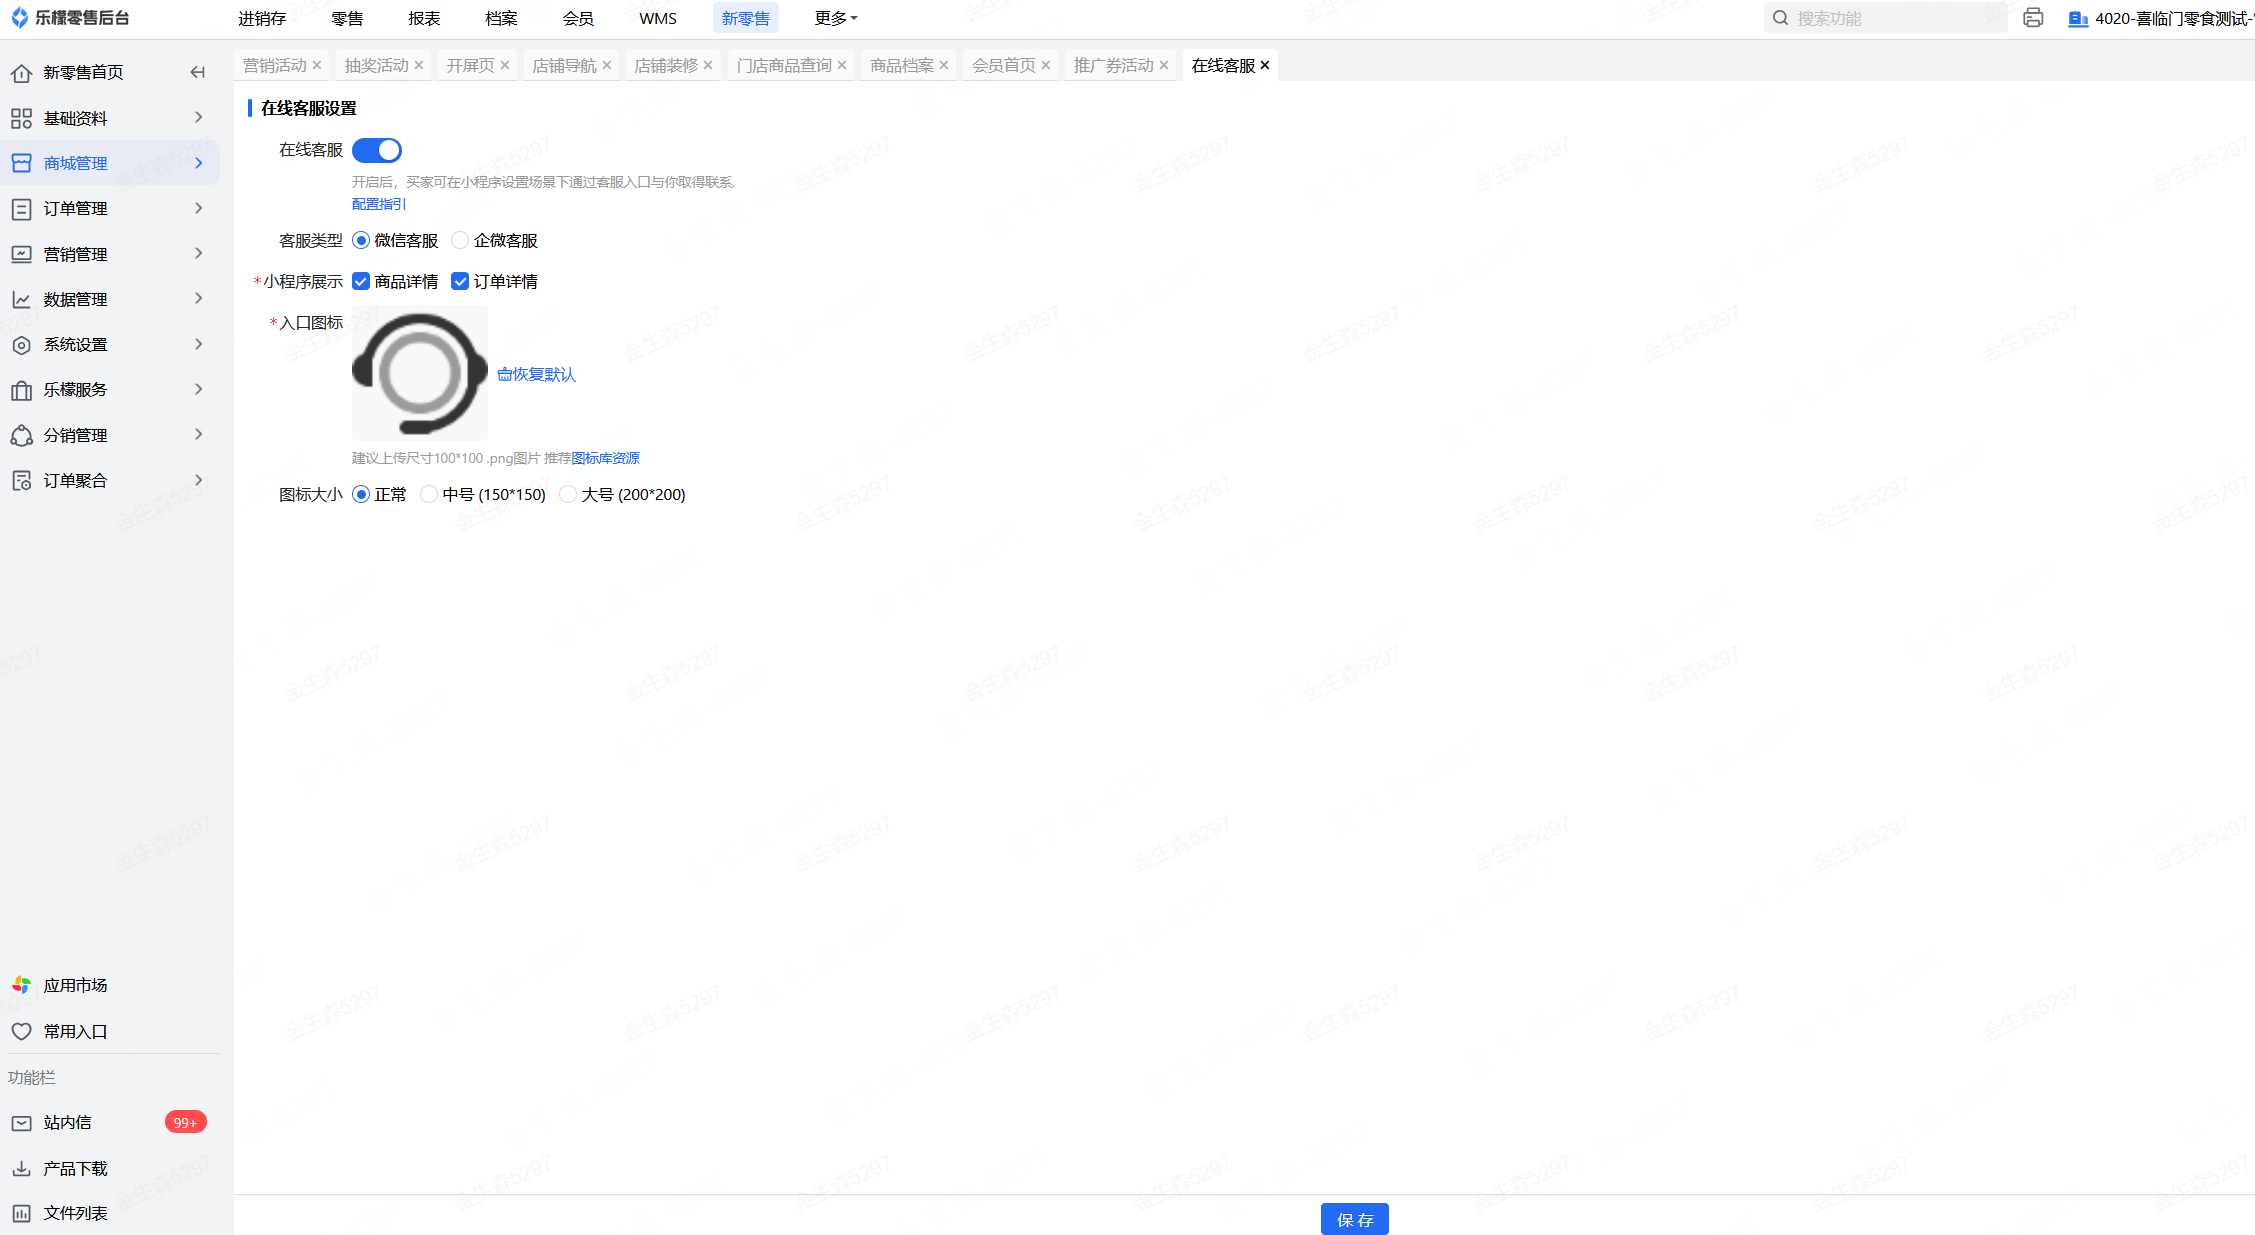2255x1235 pixels.
Task: Click the 新零售首页 home icon
Action: tap(21, 73)
